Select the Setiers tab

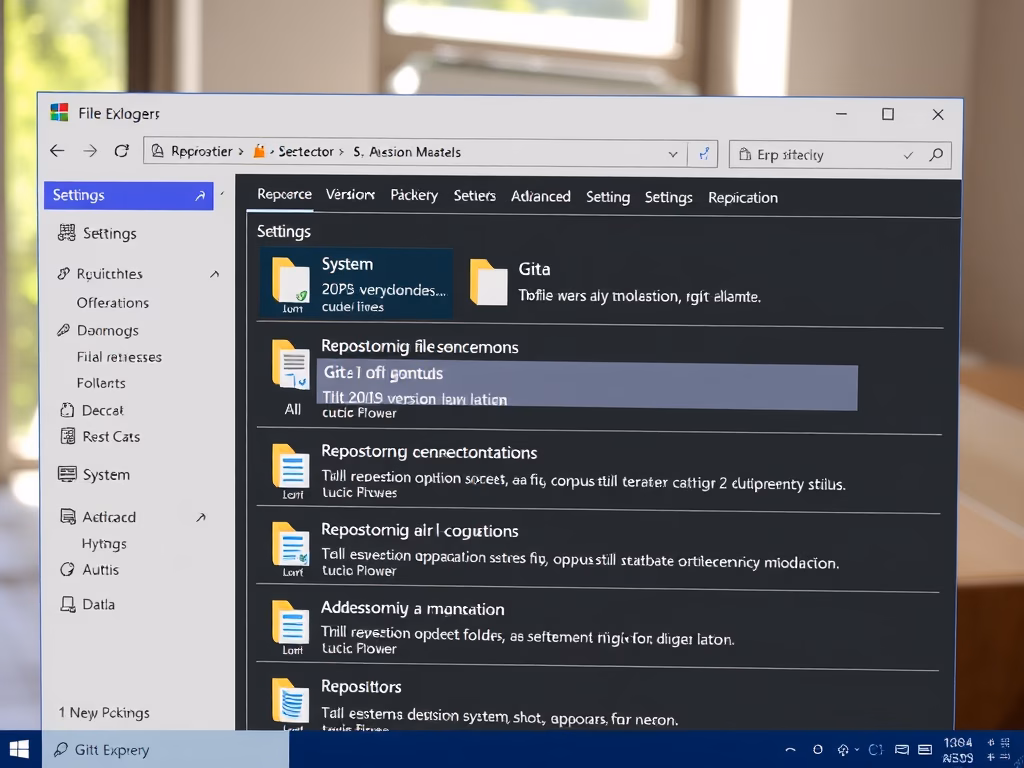475,196
